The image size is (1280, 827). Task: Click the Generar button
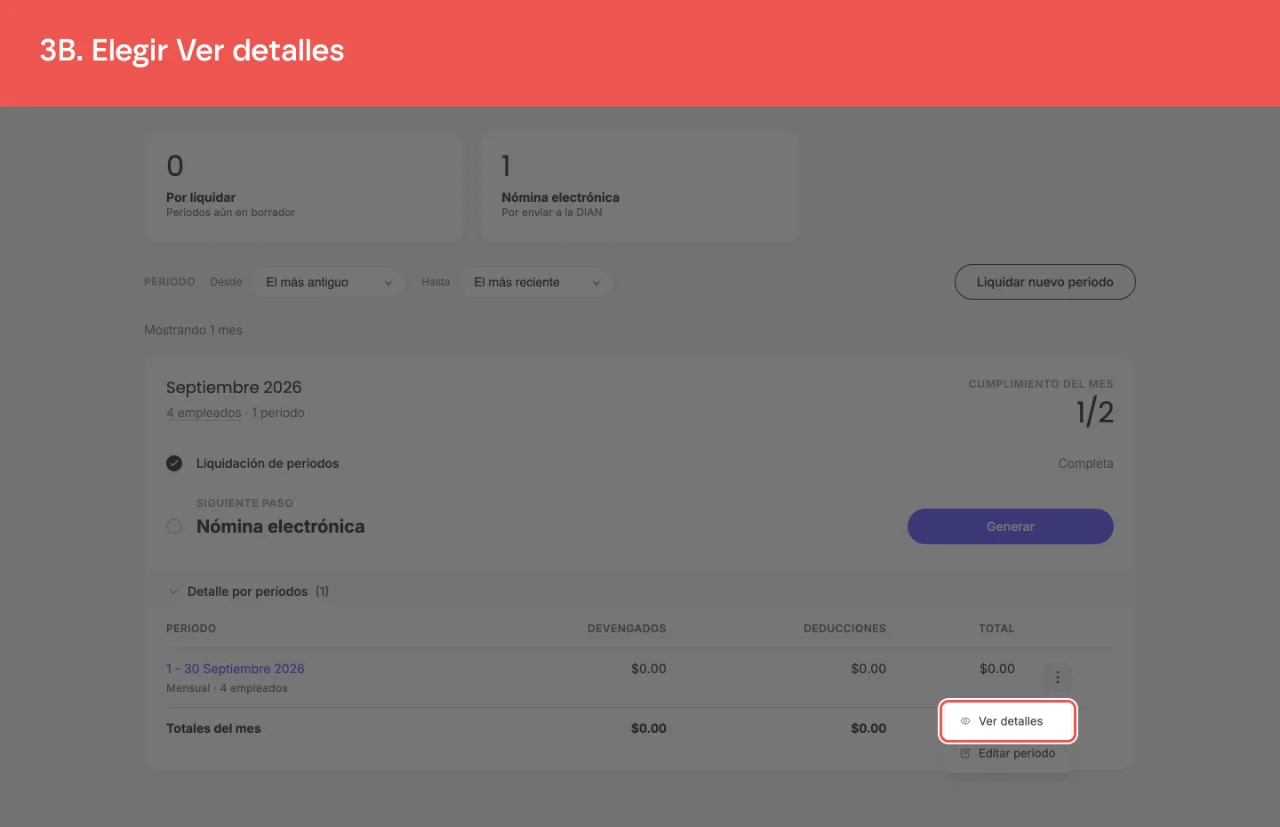(1010, 526)
